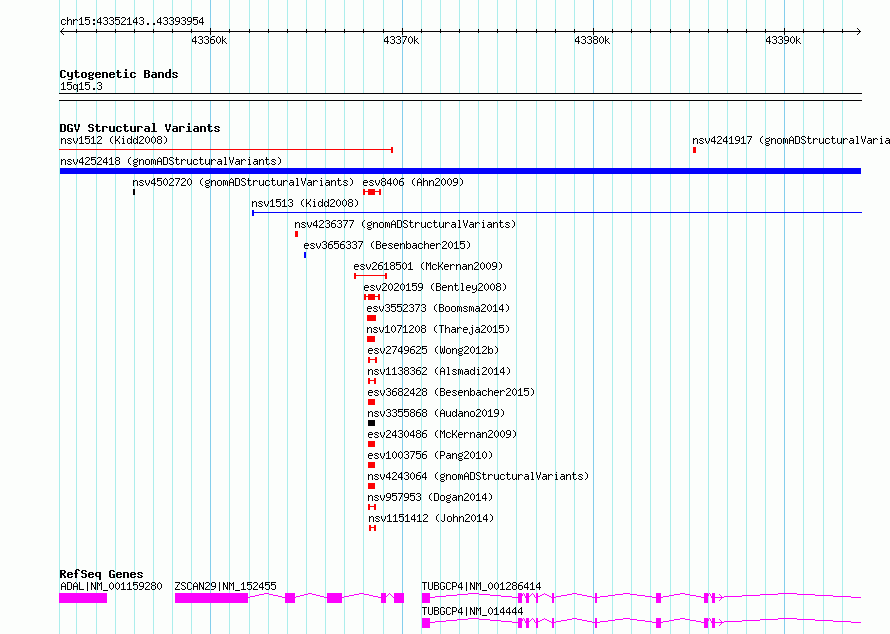The height and width of the screenshot is (634, 890).
Task: Click the red square under nsv4243064
Action: pyautogui.click(x=371, y=486)
